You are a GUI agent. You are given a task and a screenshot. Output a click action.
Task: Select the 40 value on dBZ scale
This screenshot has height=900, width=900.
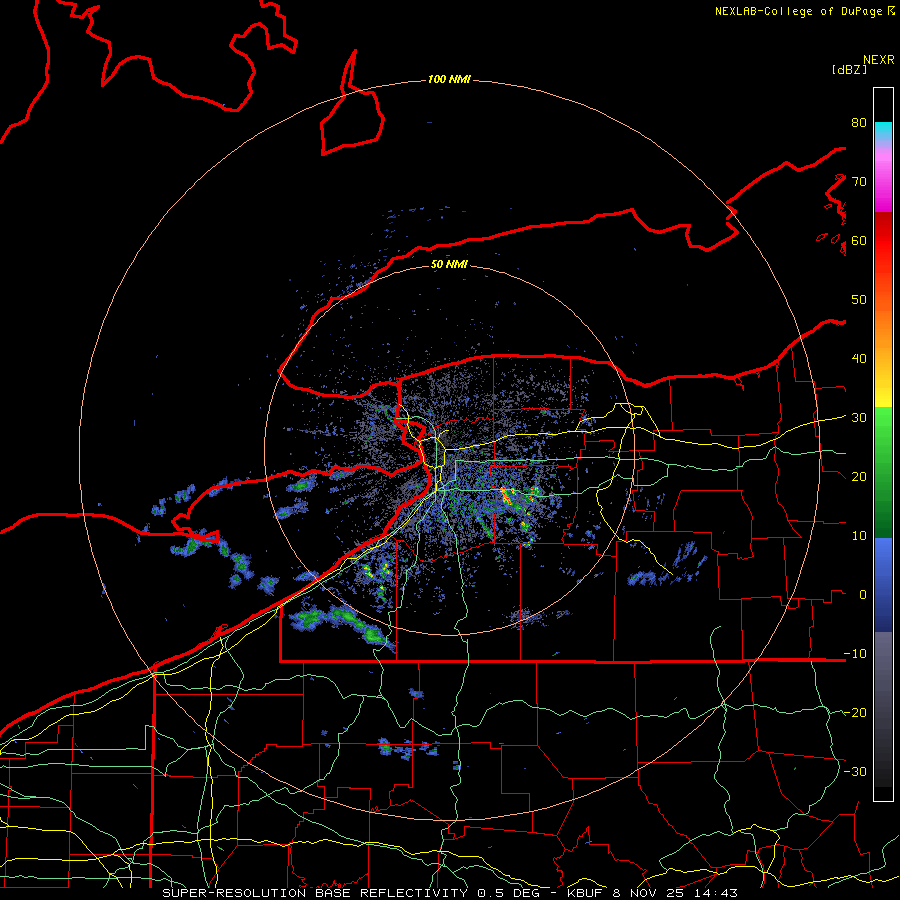(x=859, y=359)
